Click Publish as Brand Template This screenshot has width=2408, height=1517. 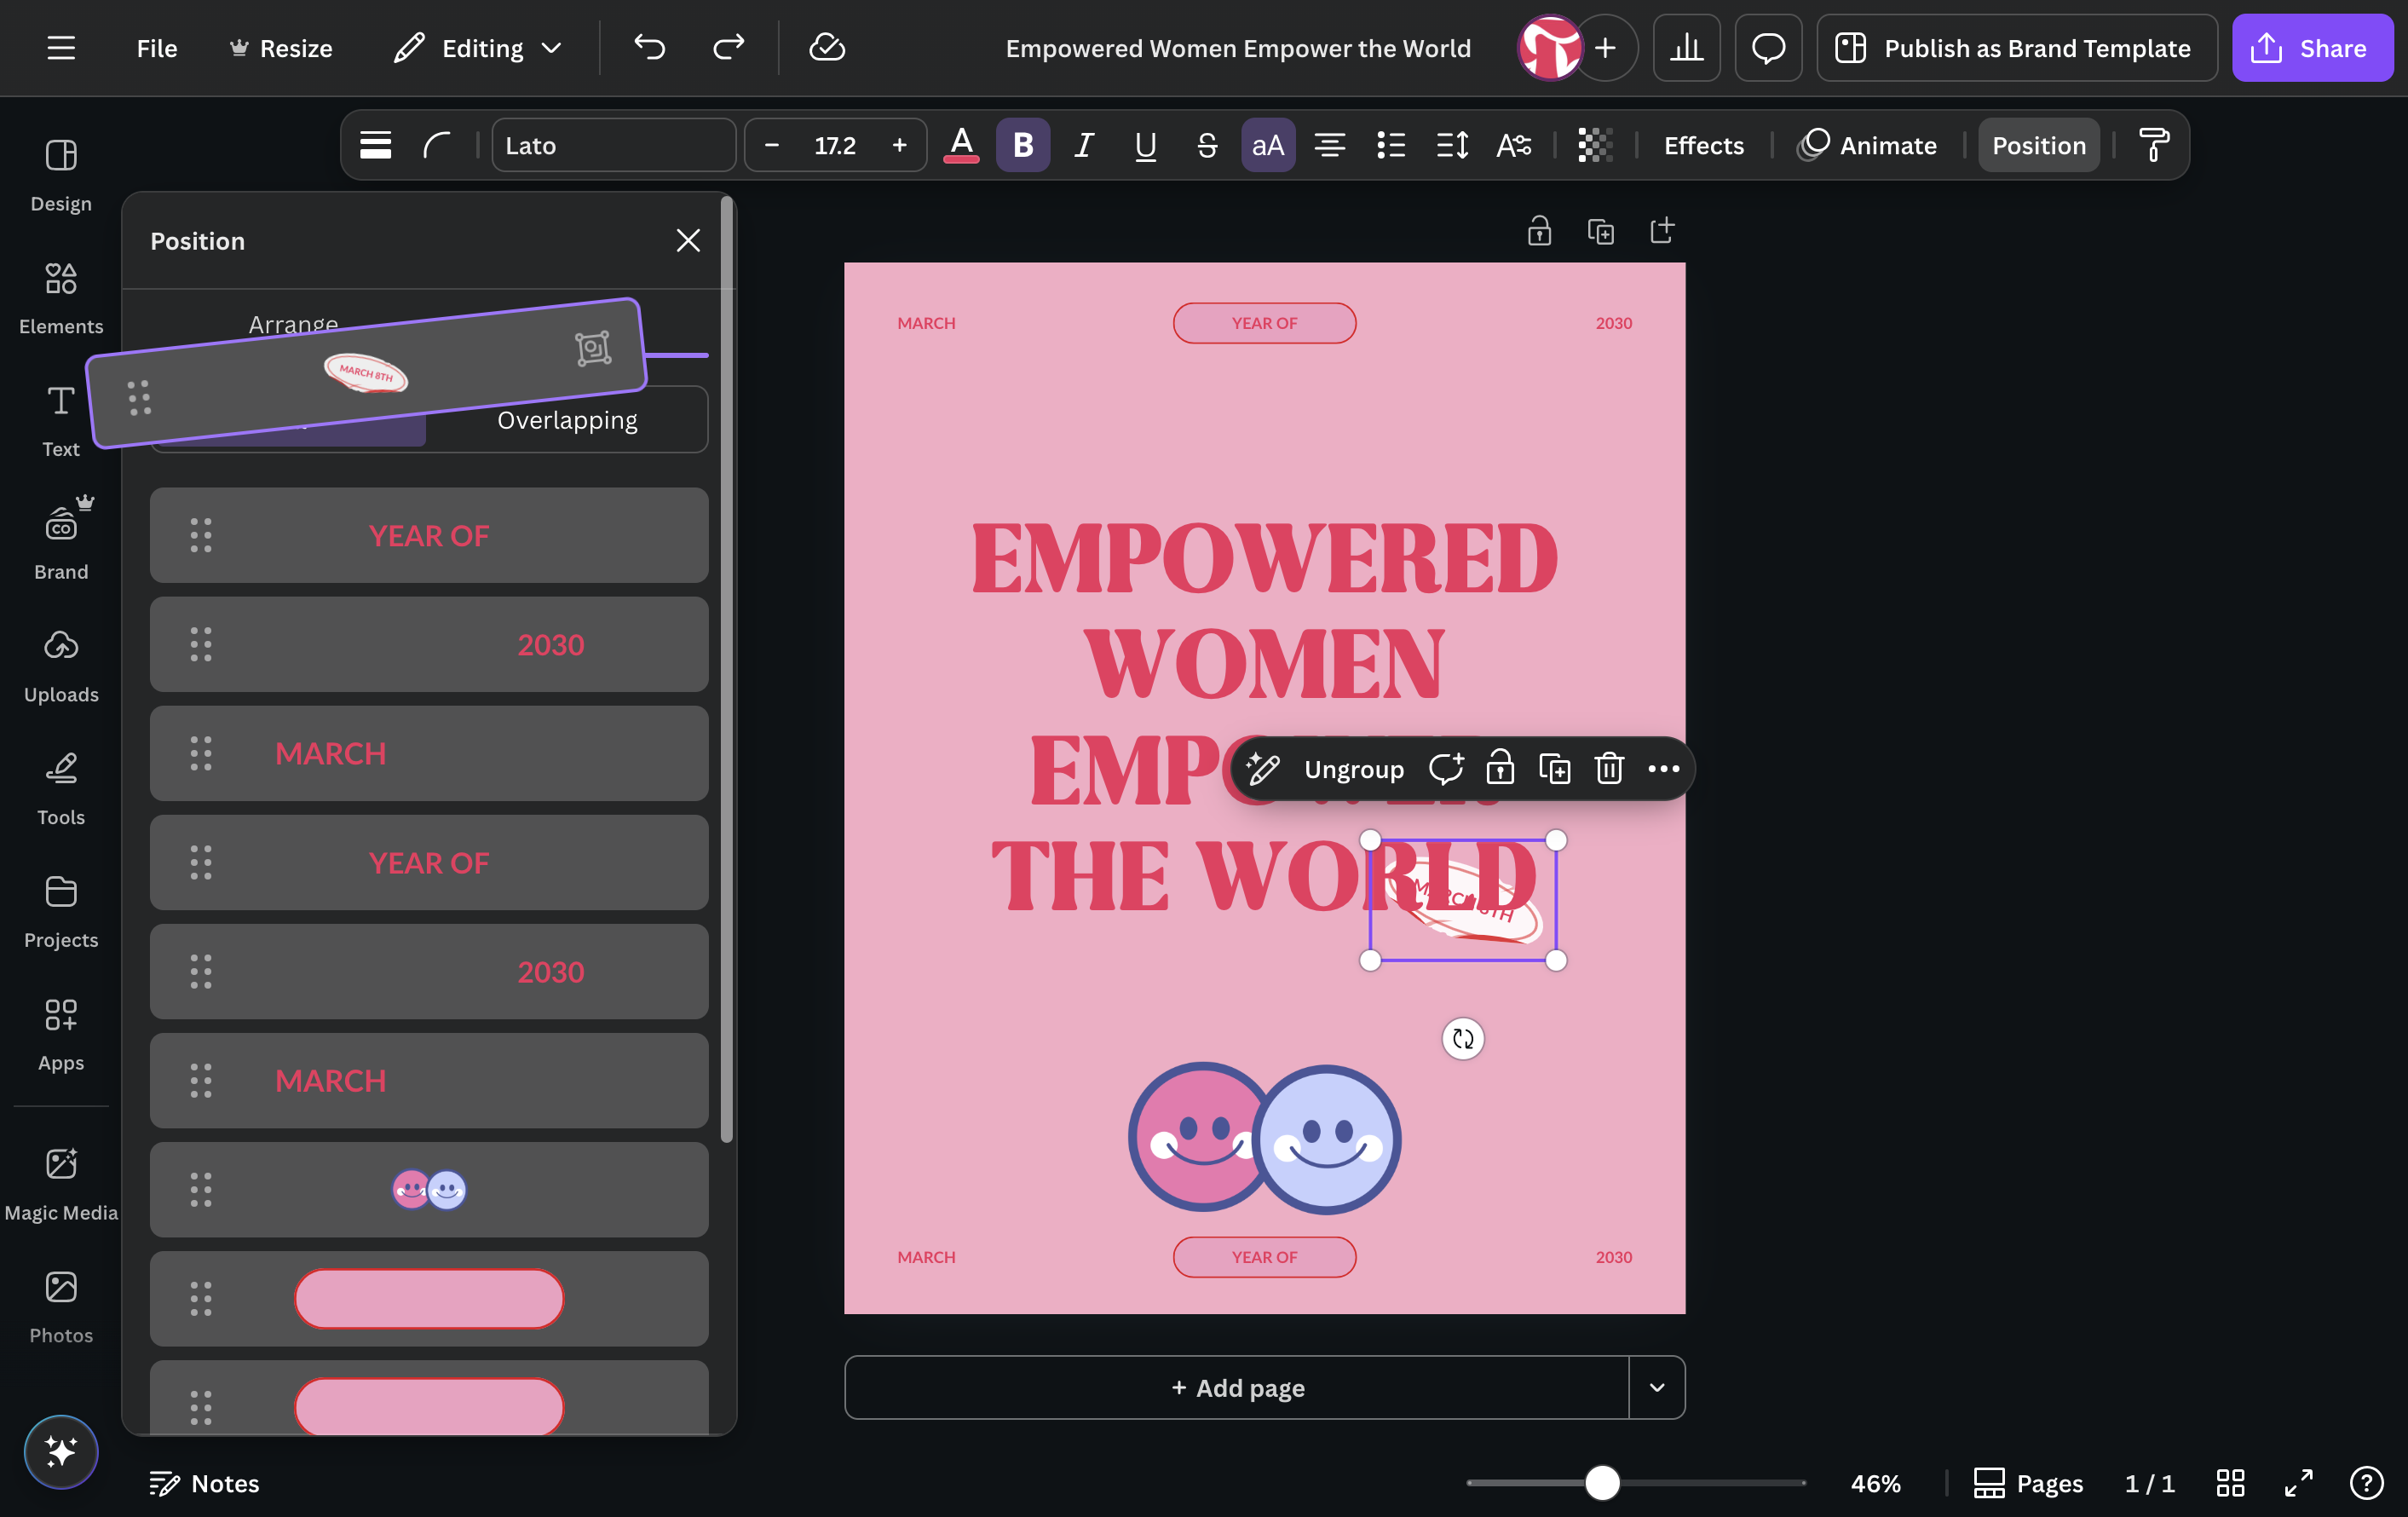[2016, 48]
